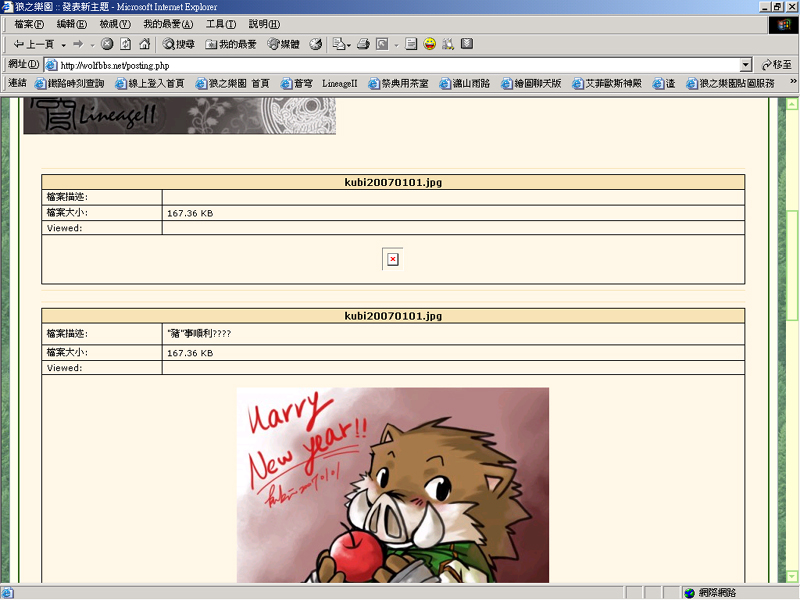Click the Forward arrow button
This screenshot has height=600, width=800.
(78, 44)
